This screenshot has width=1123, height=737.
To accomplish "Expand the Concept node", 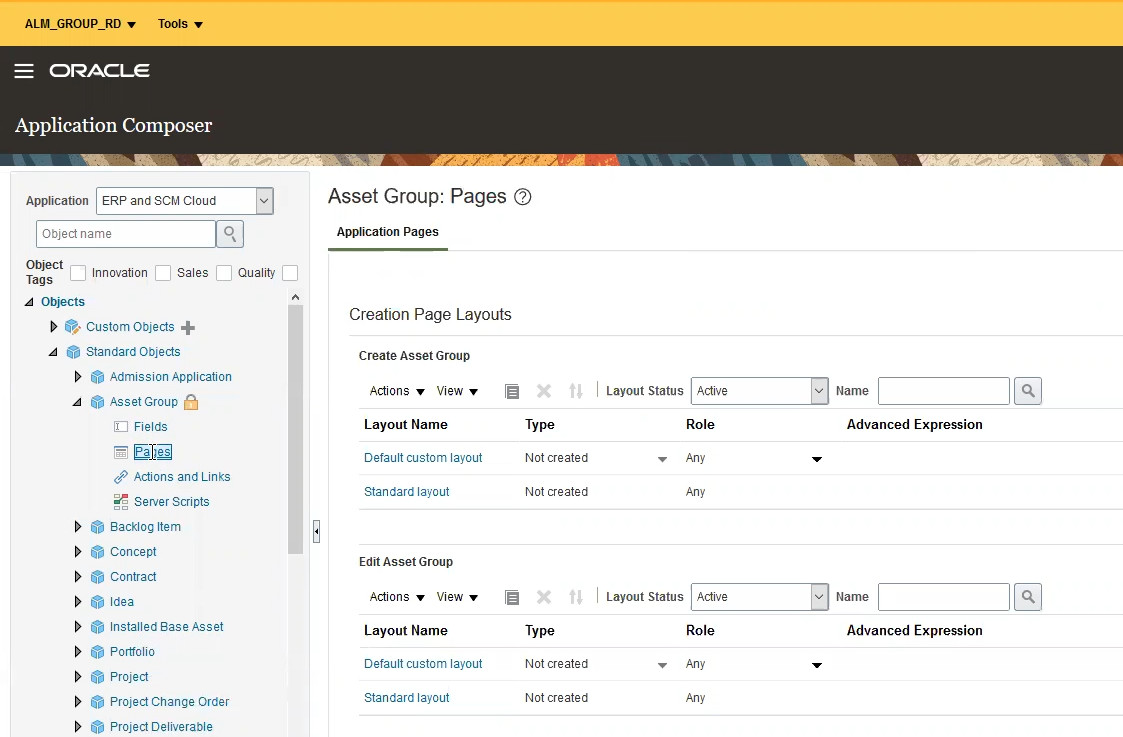I will coord(77,551).
